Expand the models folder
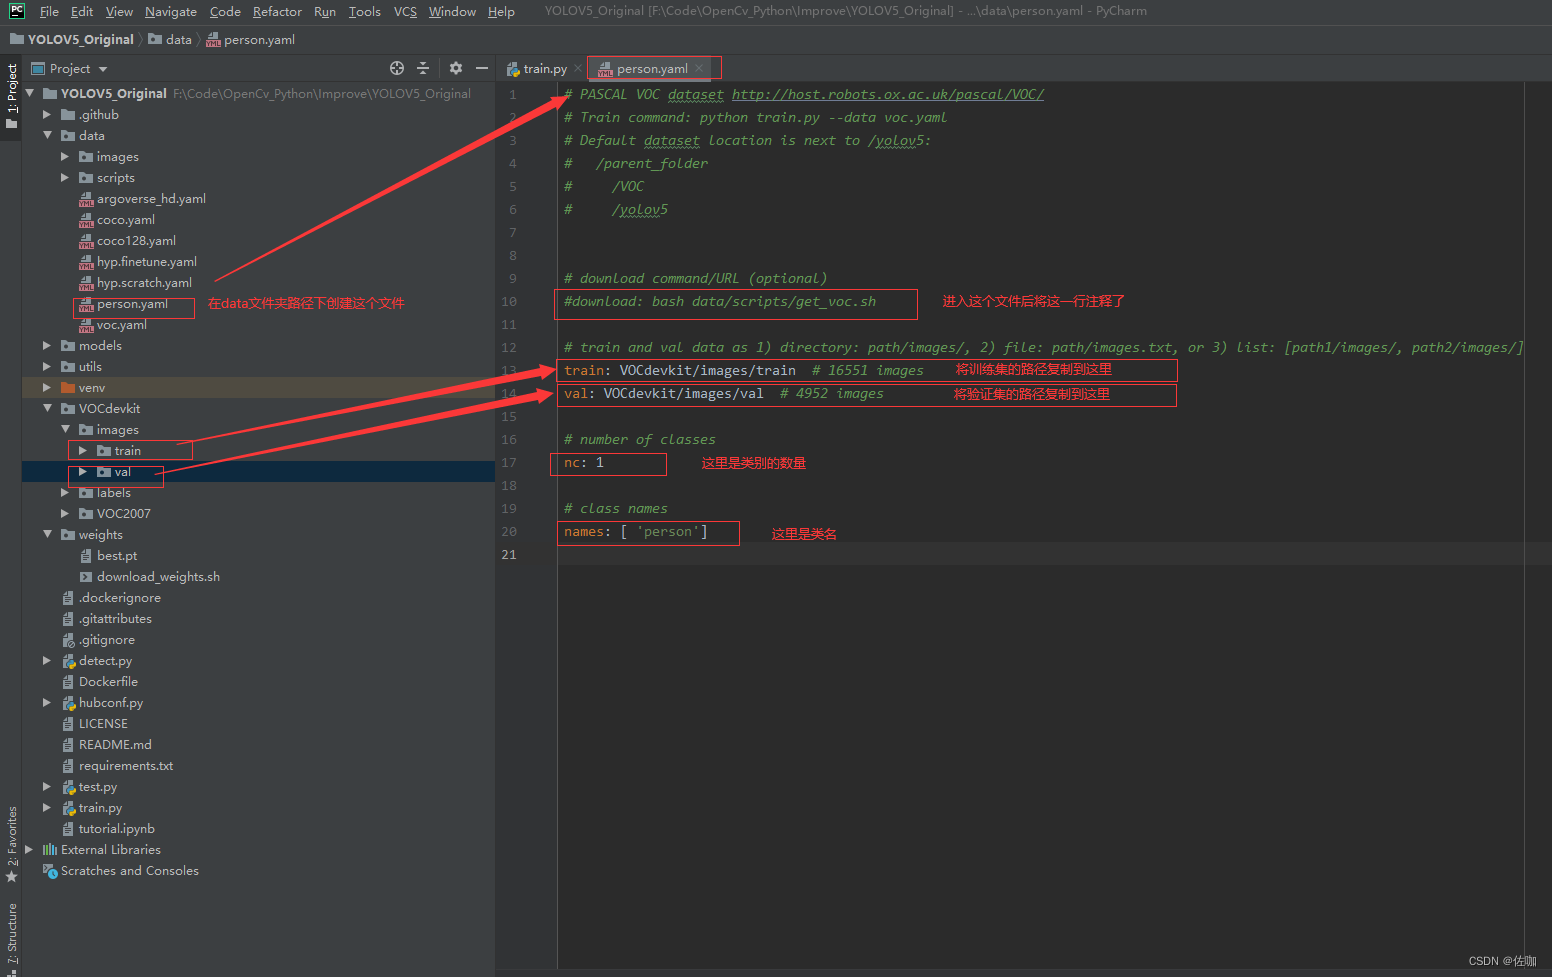 tap(47, 345)
